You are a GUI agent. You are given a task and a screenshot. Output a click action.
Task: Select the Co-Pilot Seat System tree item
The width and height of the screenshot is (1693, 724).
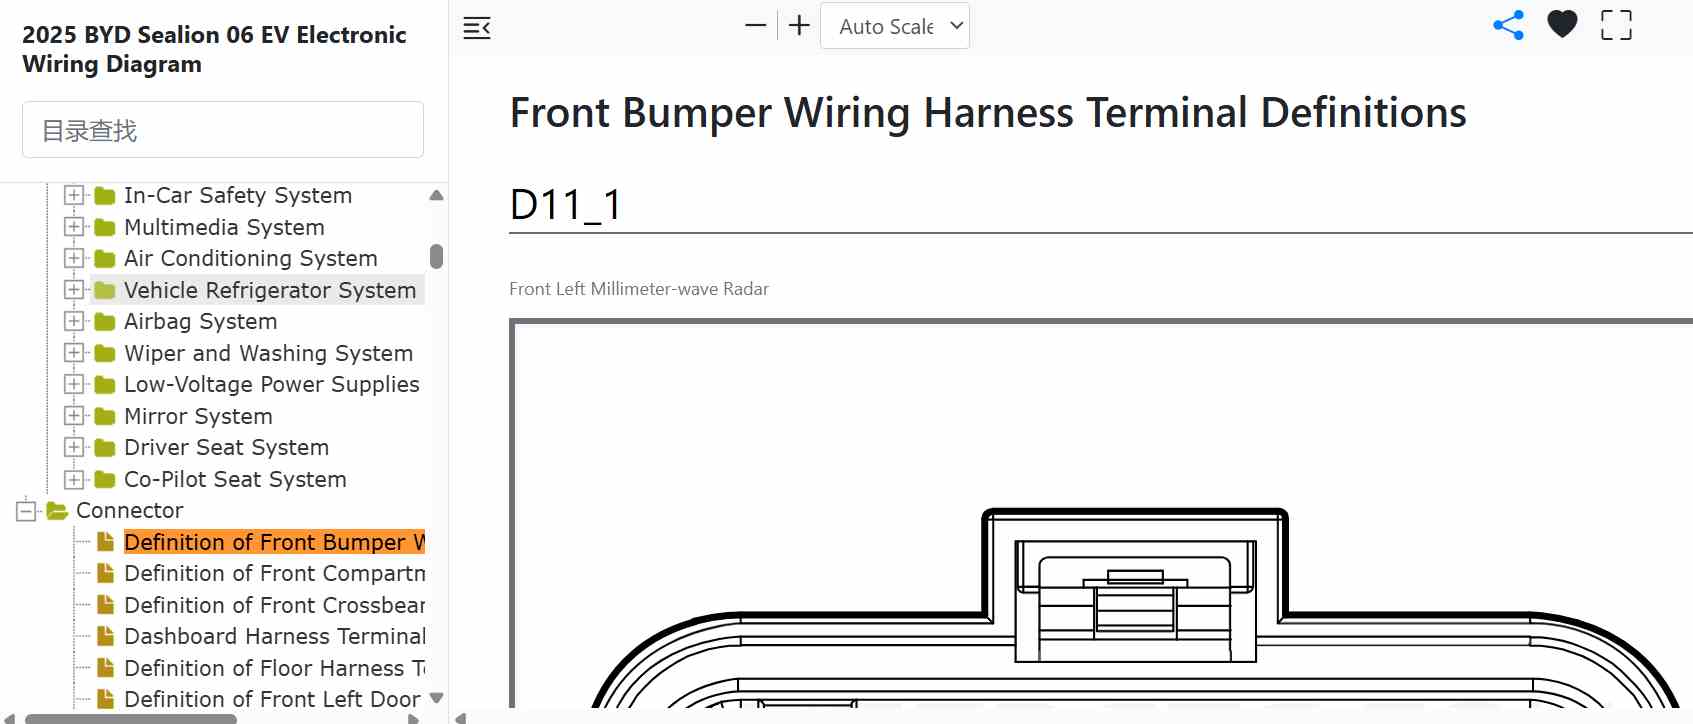tap(235, 479)
